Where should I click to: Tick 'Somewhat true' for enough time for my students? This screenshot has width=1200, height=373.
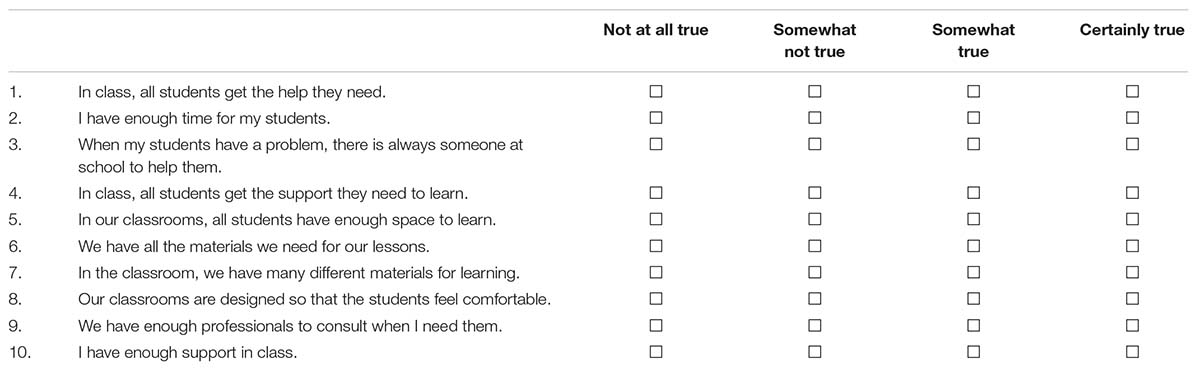point(974,117)
